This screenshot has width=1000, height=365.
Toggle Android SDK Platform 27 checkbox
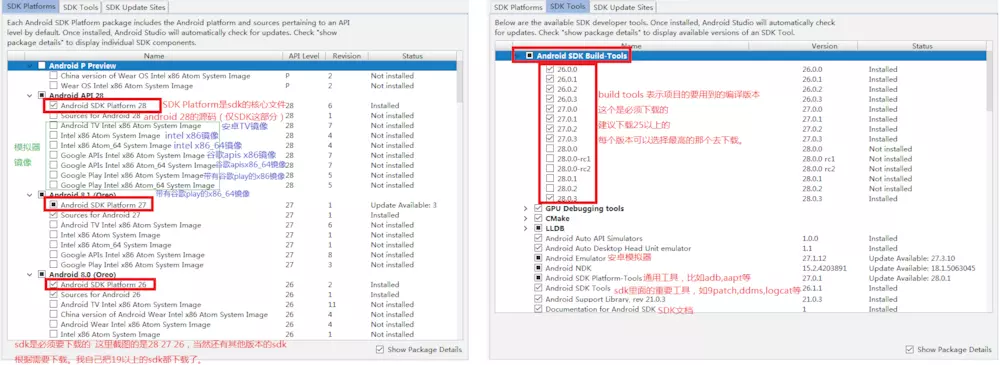[54, 205]
